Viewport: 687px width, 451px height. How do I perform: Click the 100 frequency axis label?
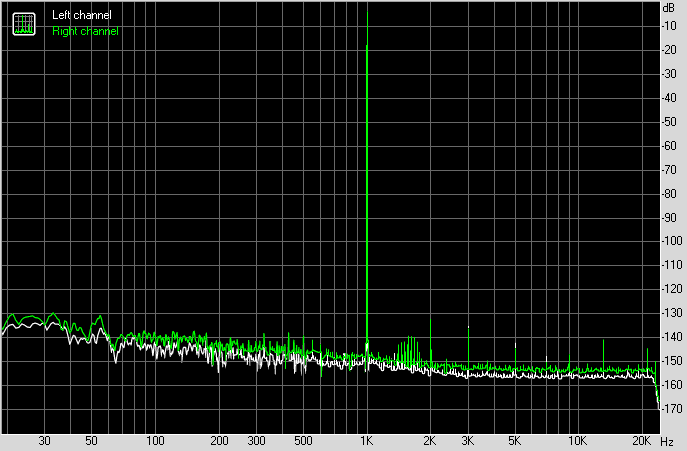(155, 440)
